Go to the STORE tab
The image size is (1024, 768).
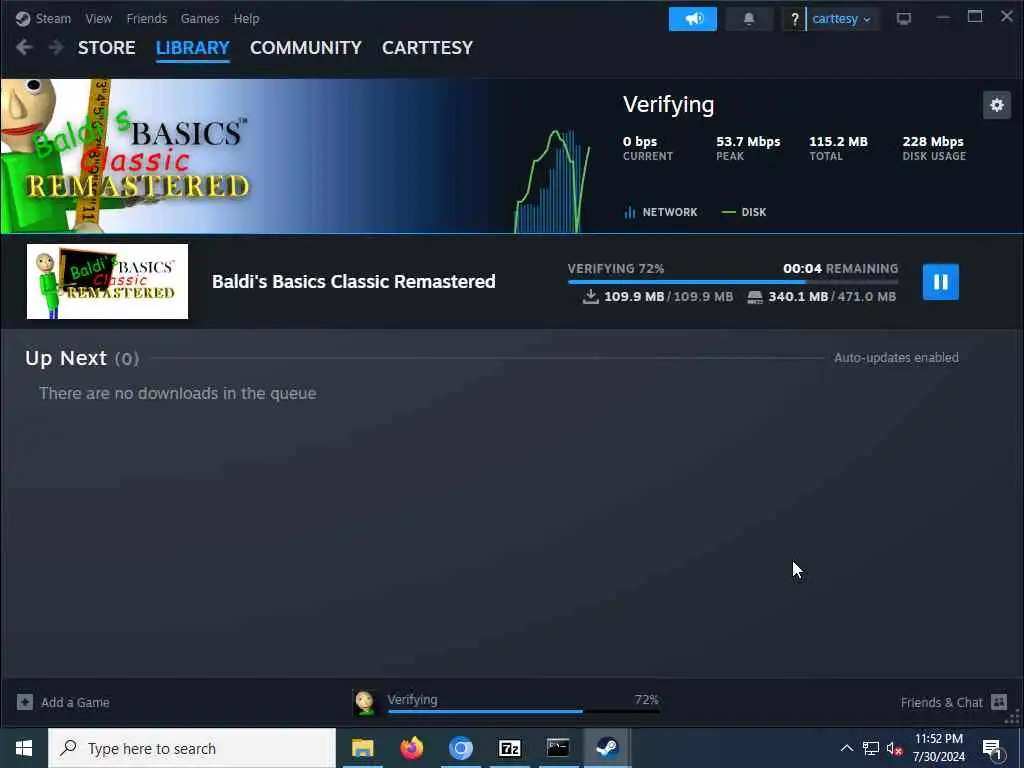click(x=106, y=48)
